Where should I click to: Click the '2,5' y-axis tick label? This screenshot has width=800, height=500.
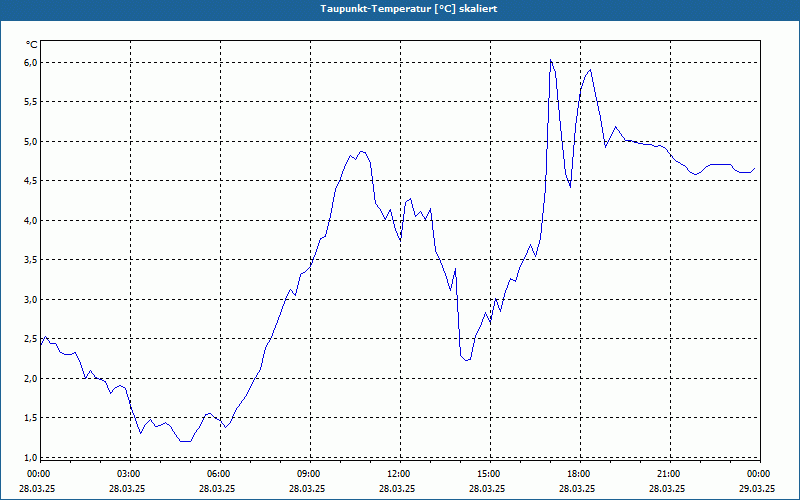click(31, 339)
